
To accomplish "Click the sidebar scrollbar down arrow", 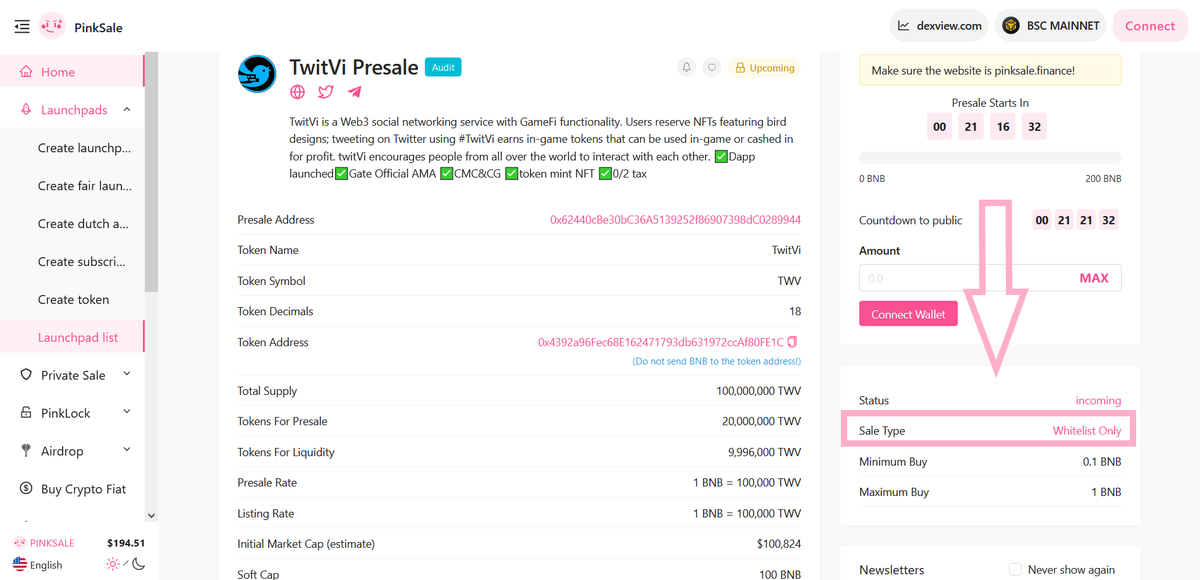I will 151,515.
